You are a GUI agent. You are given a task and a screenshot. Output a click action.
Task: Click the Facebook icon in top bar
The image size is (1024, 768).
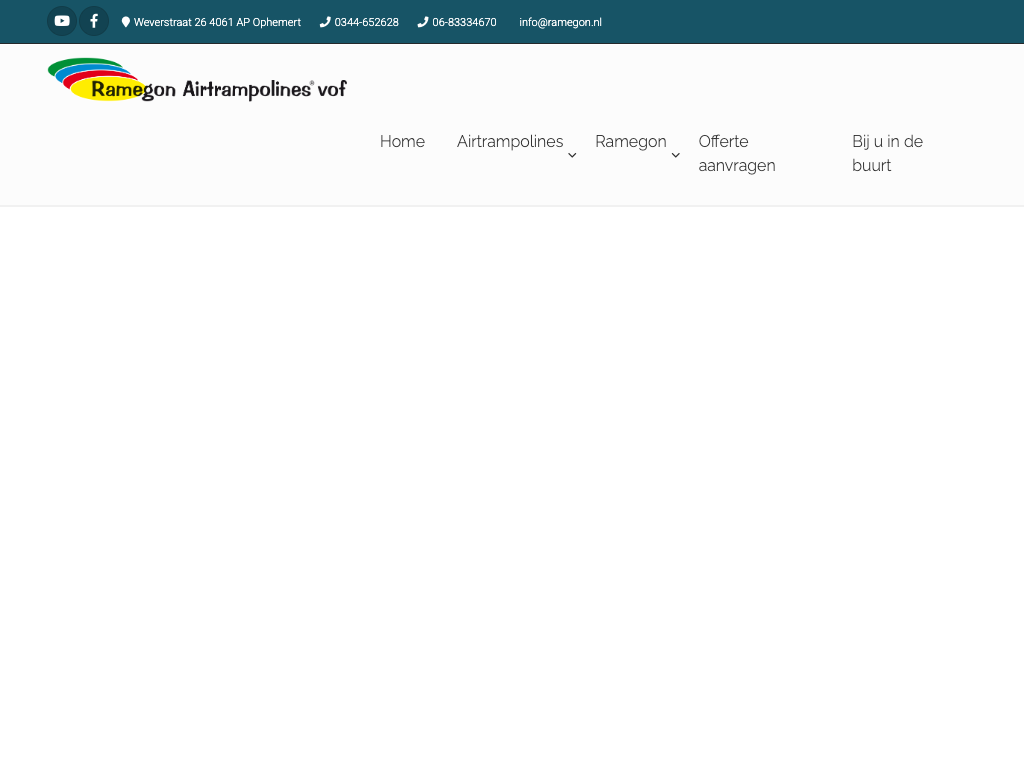[x=94, y=21]
